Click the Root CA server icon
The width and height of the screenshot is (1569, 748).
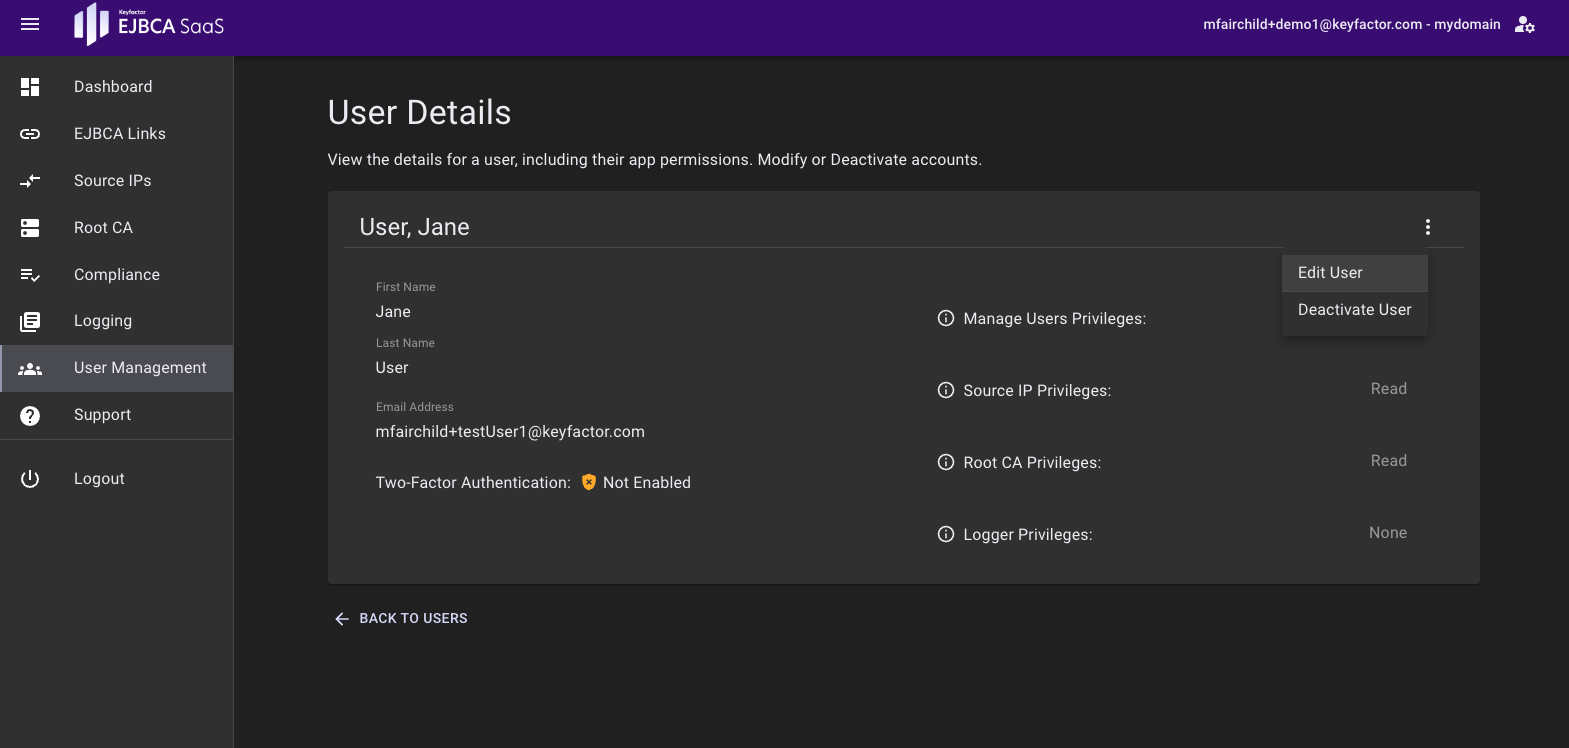click(x=30, y=228)
